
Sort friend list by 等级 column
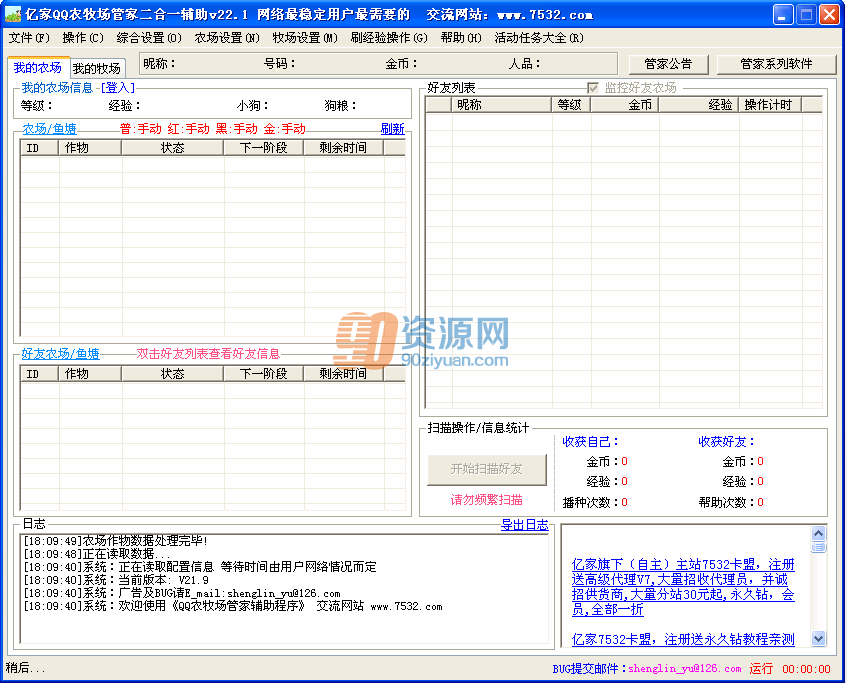(x=571, y=105)
